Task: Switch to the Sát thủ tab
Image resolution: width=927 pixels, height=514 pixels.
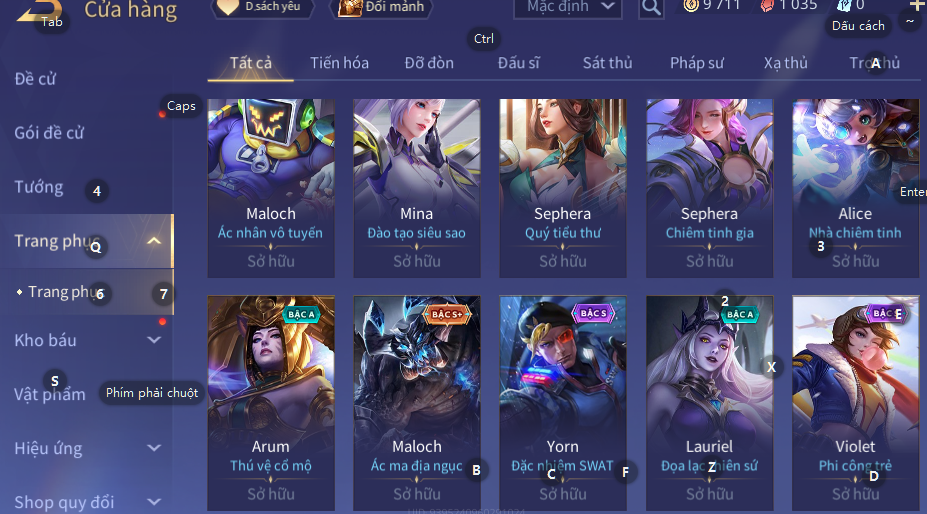Action: coord(607,63)
